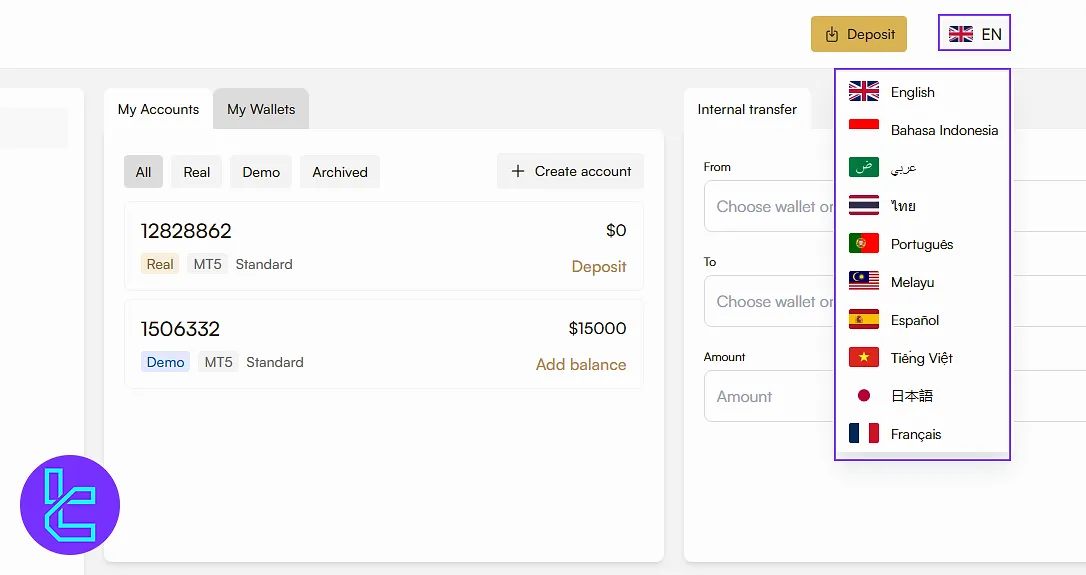This screenshot has height=575, width=1086.
Task: Click the Indonesian flag icon in language list
Action: coord(863,130)
